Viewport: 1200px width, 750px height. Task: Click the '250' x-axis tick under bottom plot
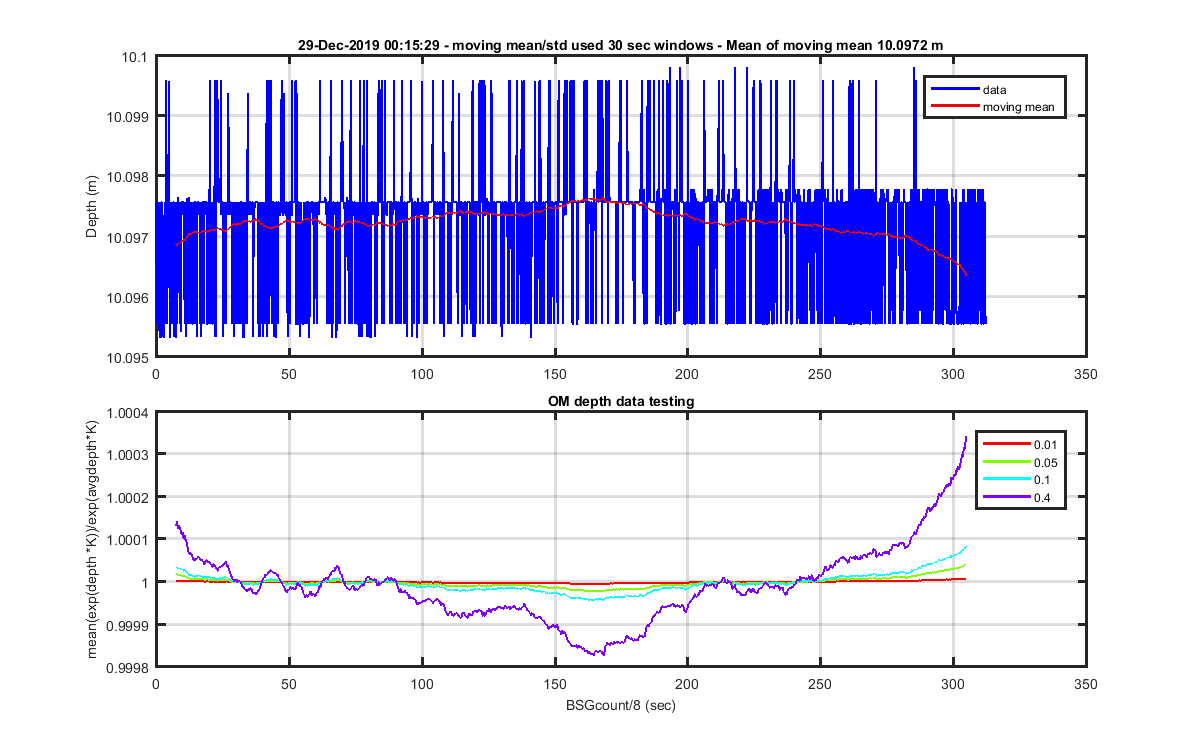(x=820, y=684)
